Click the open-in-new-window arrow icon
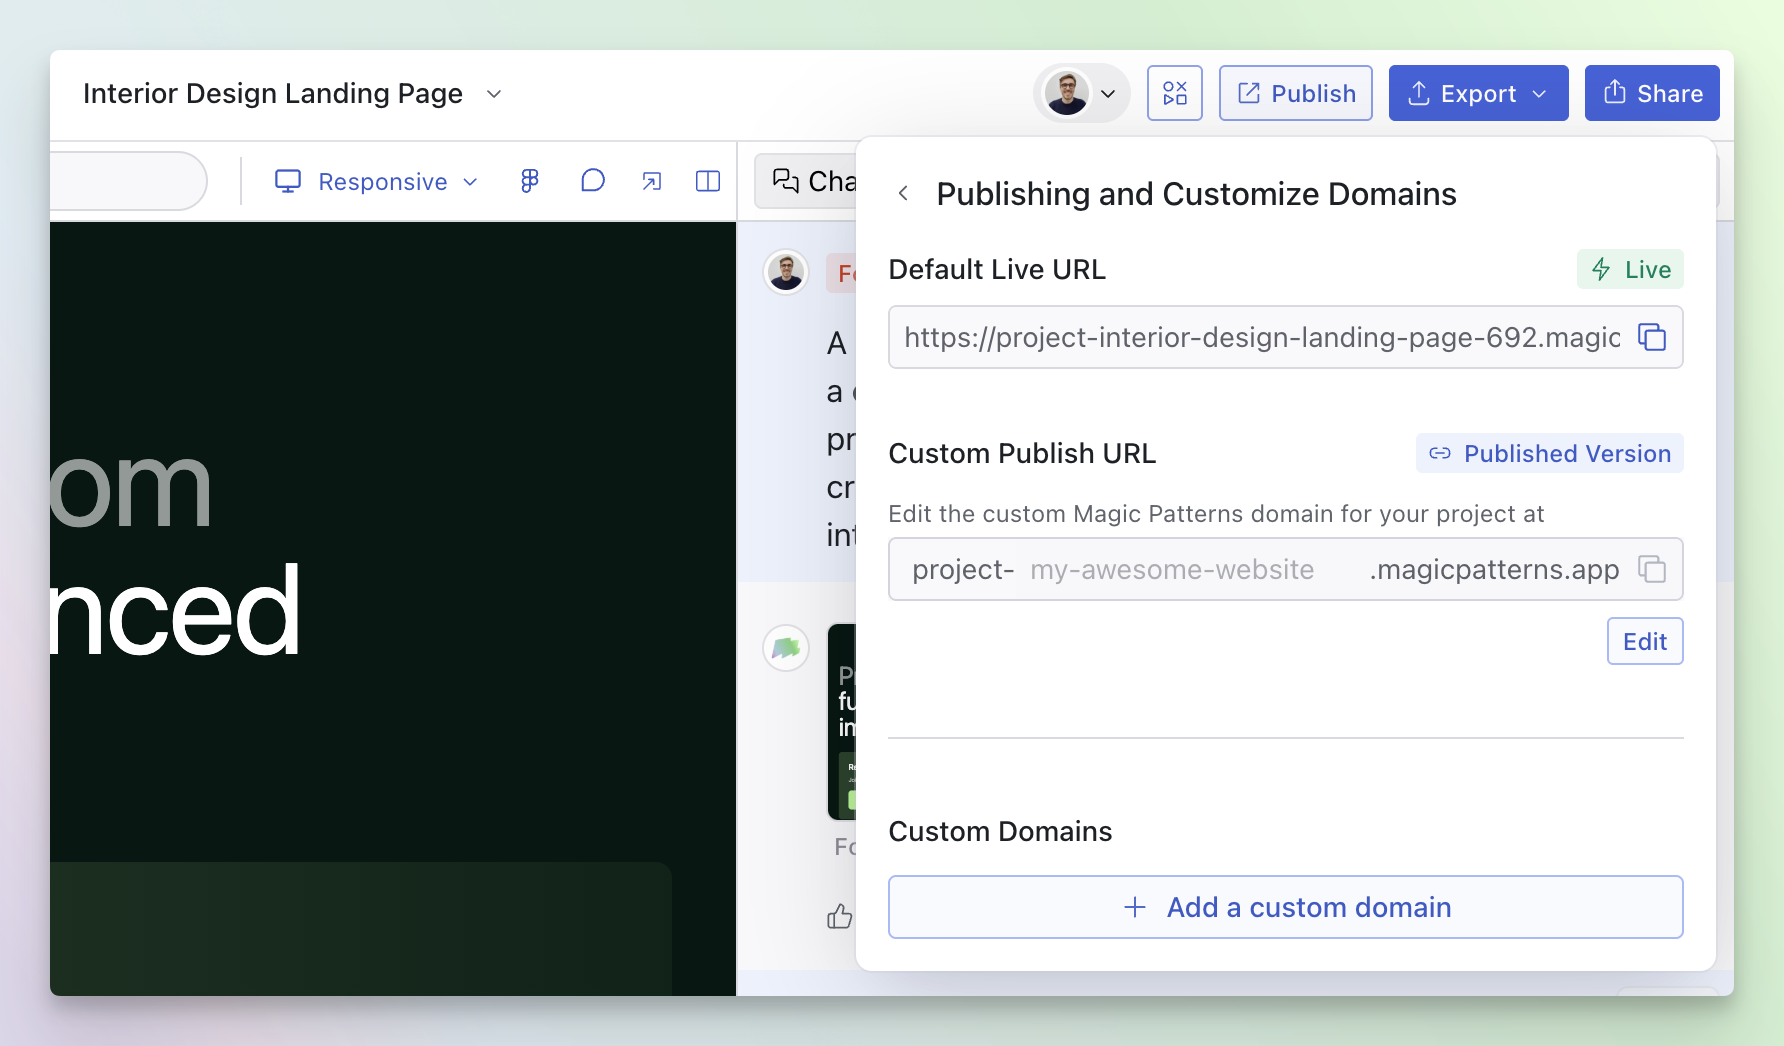This screenshot has height=1046, width=1784. [x=651, y=181]
